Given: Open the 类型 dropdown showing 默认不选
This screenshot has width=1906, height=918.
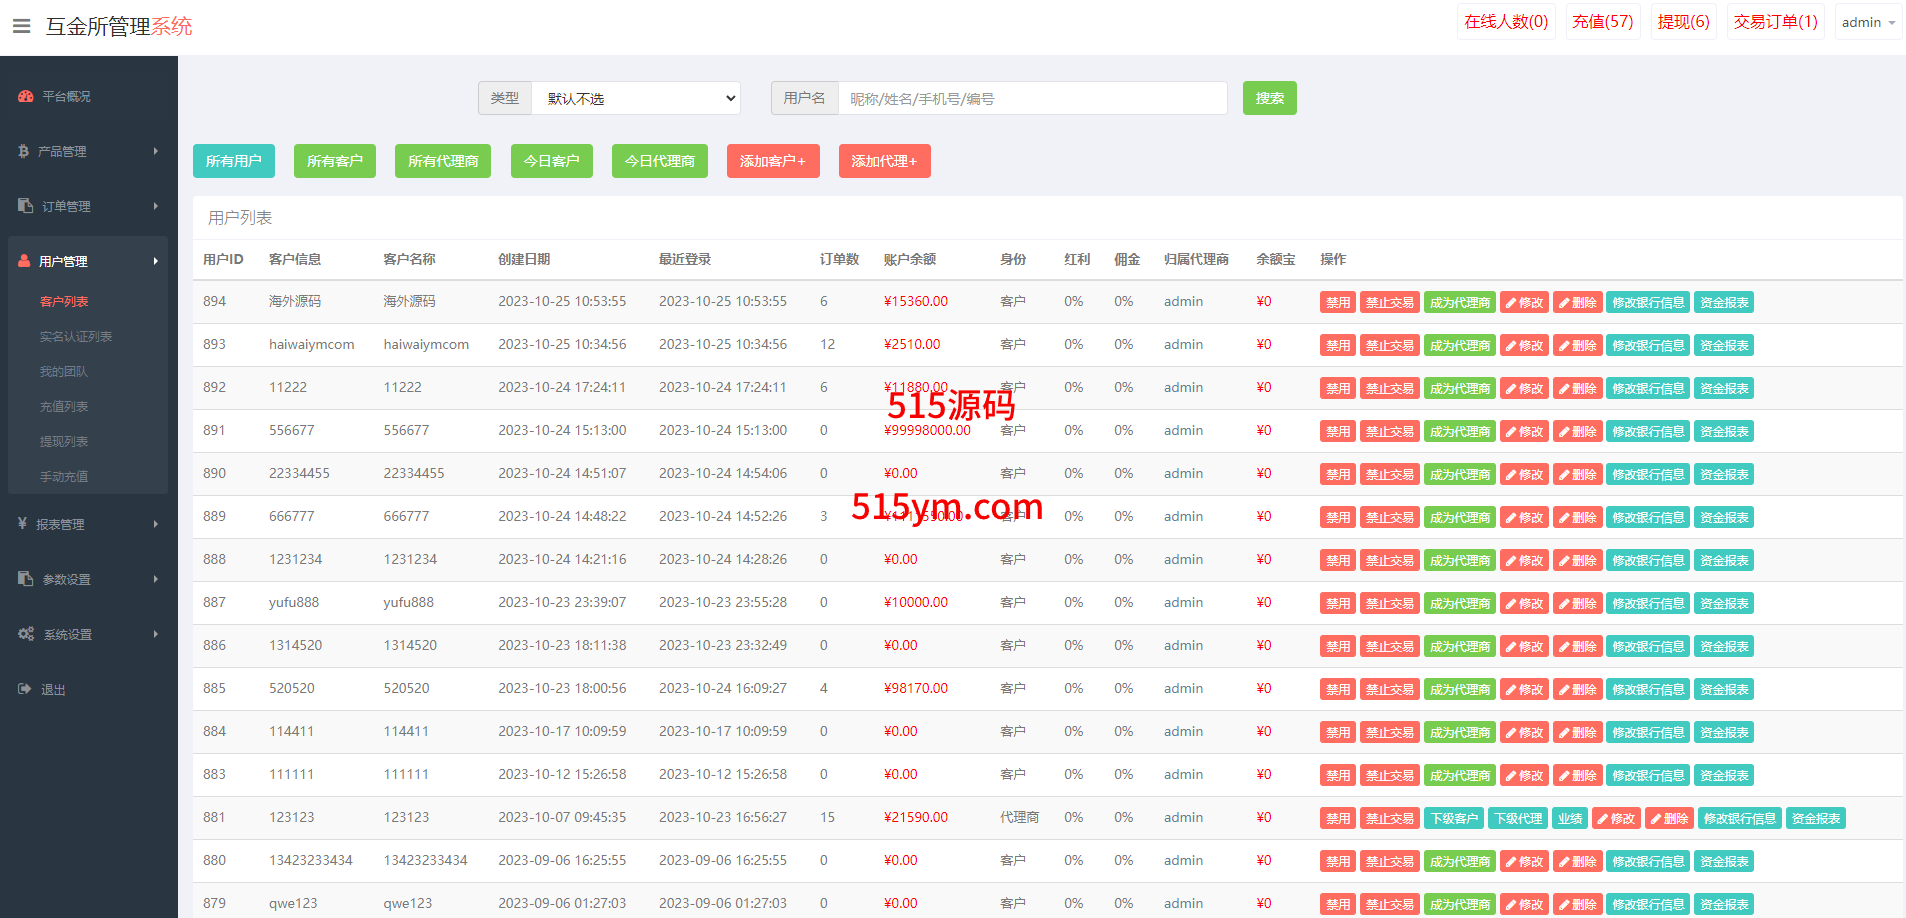Looking at the screenshot, I should point(636,98).
